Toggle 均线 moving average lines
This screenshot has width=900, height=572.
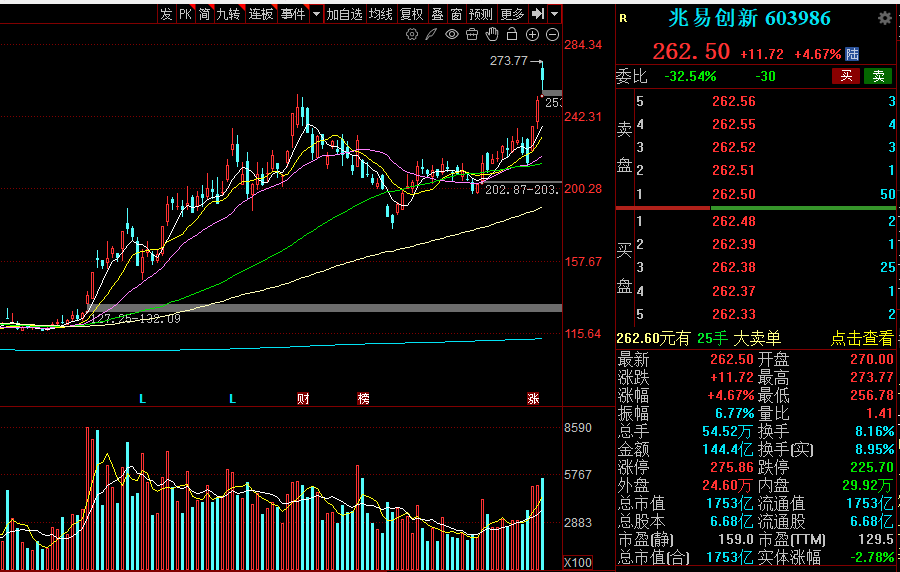380,14
